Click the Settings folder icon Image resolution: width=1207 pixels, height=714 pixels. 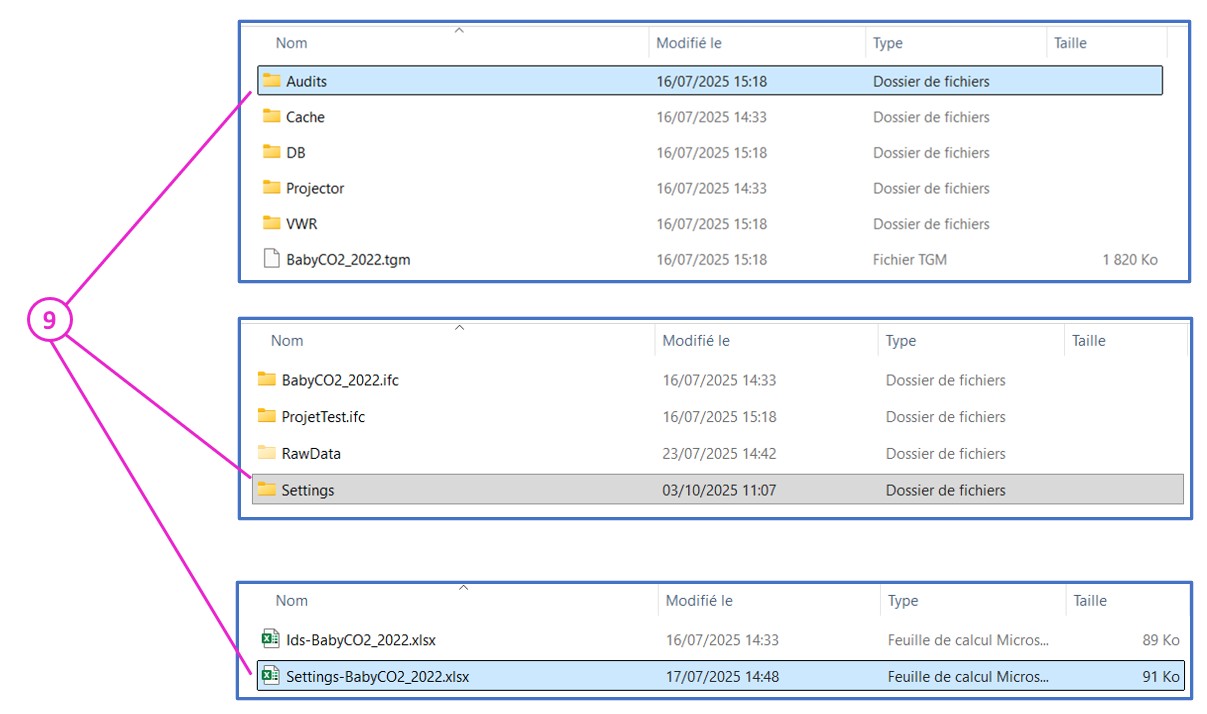click(266, 490)
